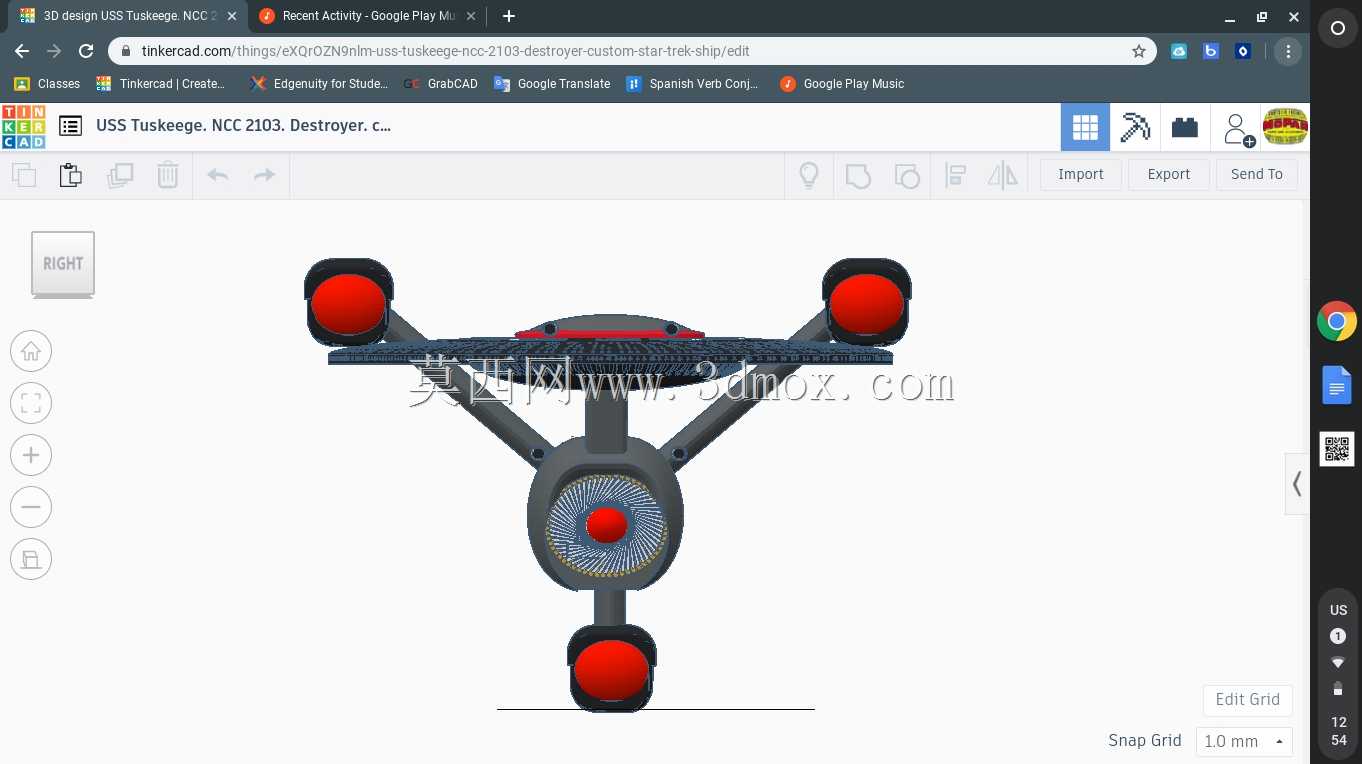
Task: Open Google Docs from the shelf
Action: coord(1337,385)
